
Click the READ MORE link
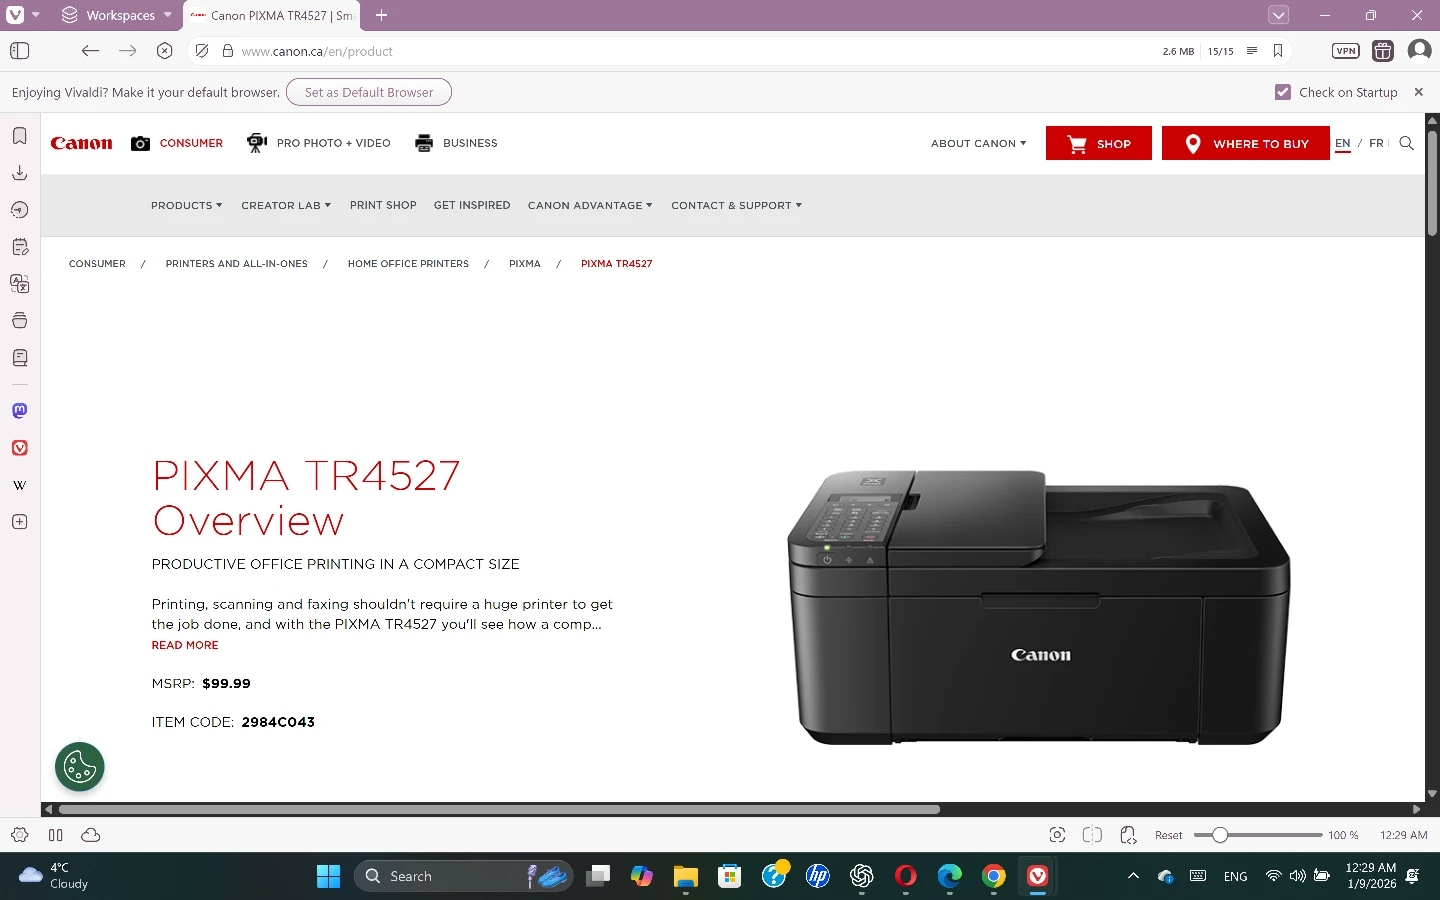click(185, 645)
